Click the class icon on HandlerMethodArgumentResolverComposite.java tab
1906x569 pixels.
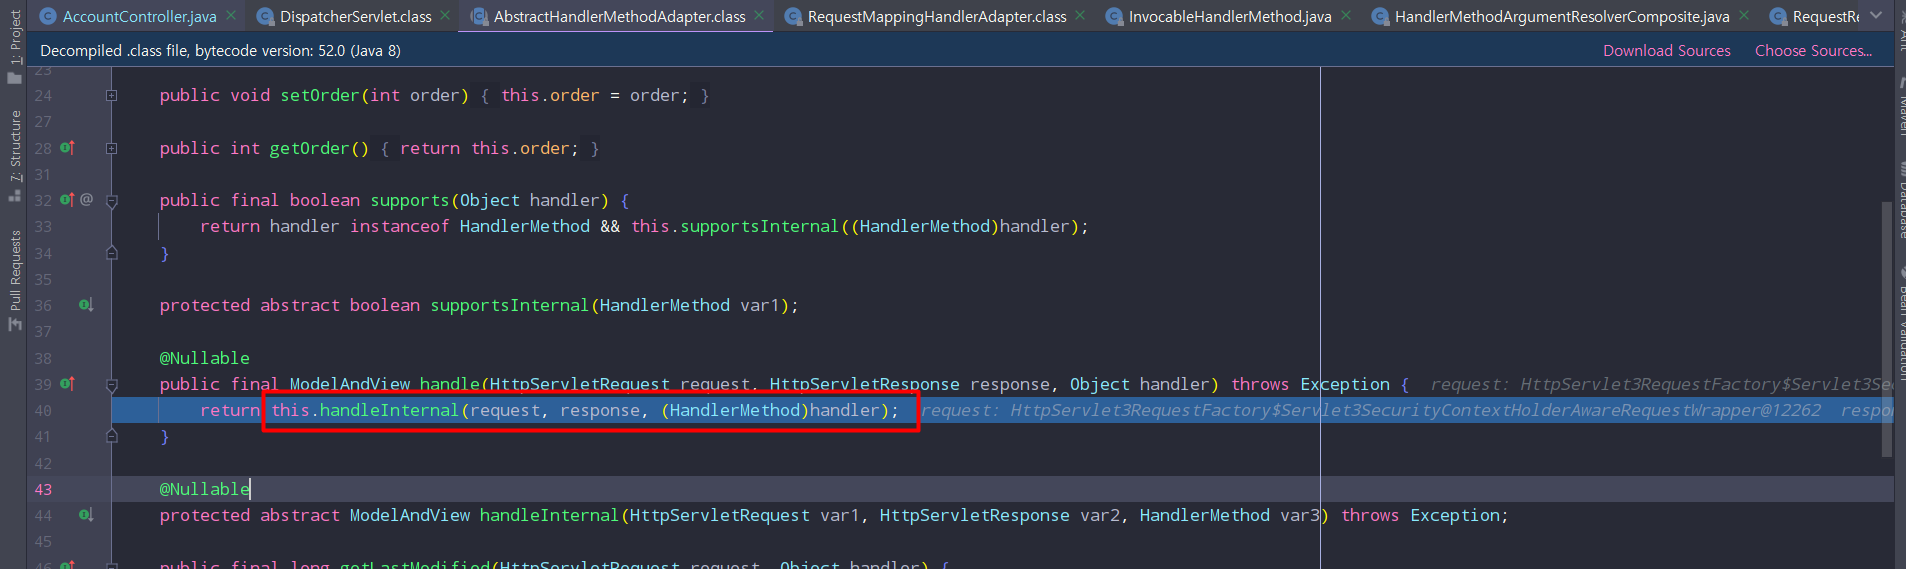(x=1380, y=16)
